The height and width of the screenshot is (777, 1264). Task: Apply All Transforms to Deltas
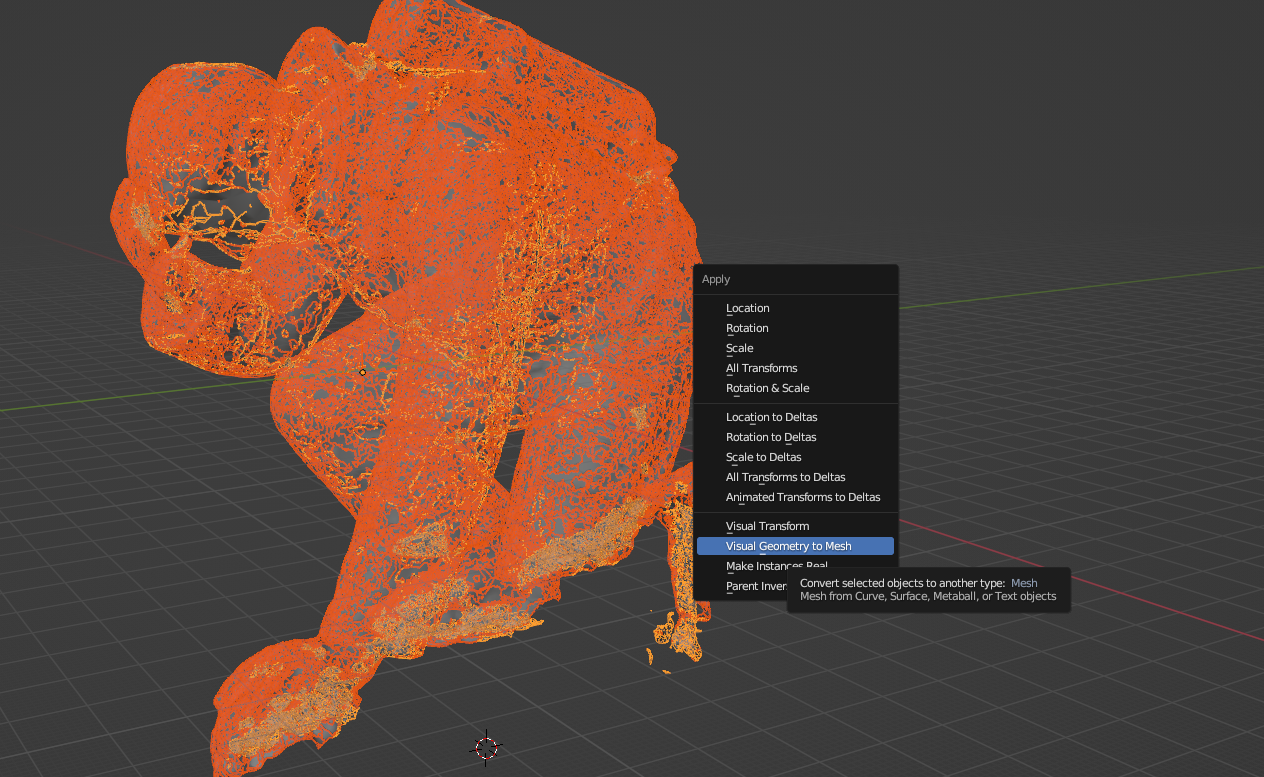tap(785, 477)
